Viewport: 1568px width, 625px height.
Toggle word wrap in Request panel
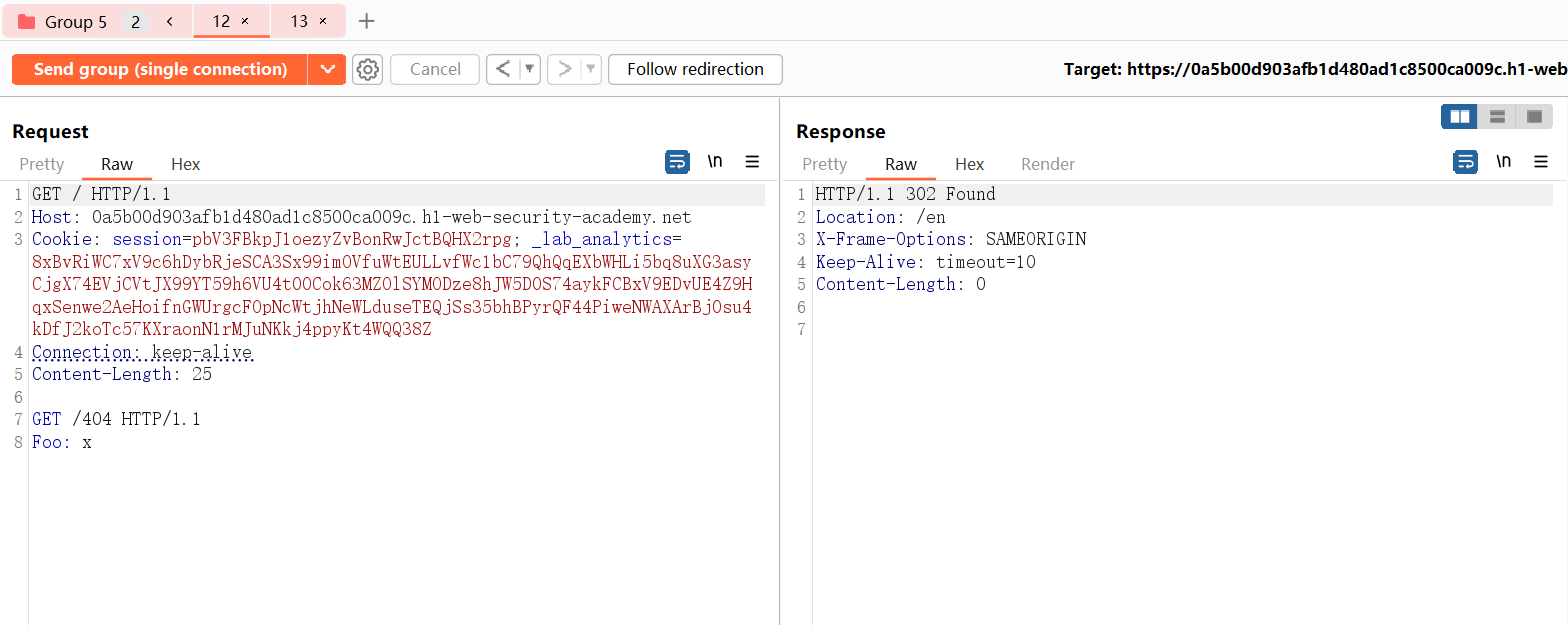[677, 162]
